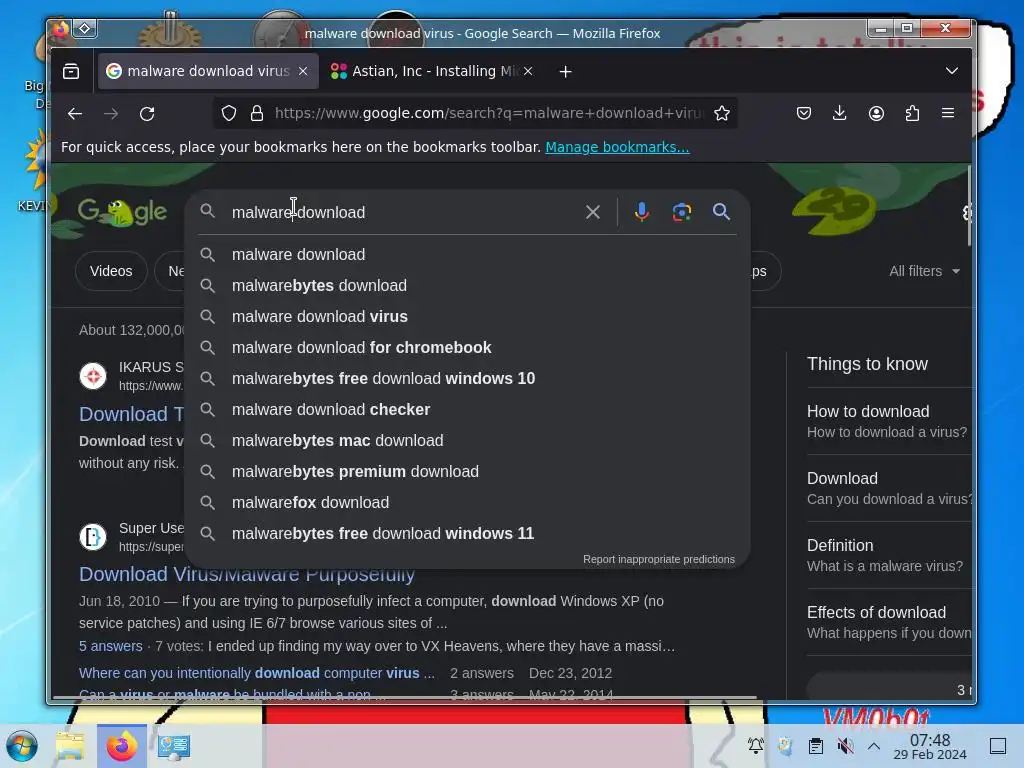Click Manage bookmarks link
Screen dimensions: 1024x768
click(x=617, y=147)
